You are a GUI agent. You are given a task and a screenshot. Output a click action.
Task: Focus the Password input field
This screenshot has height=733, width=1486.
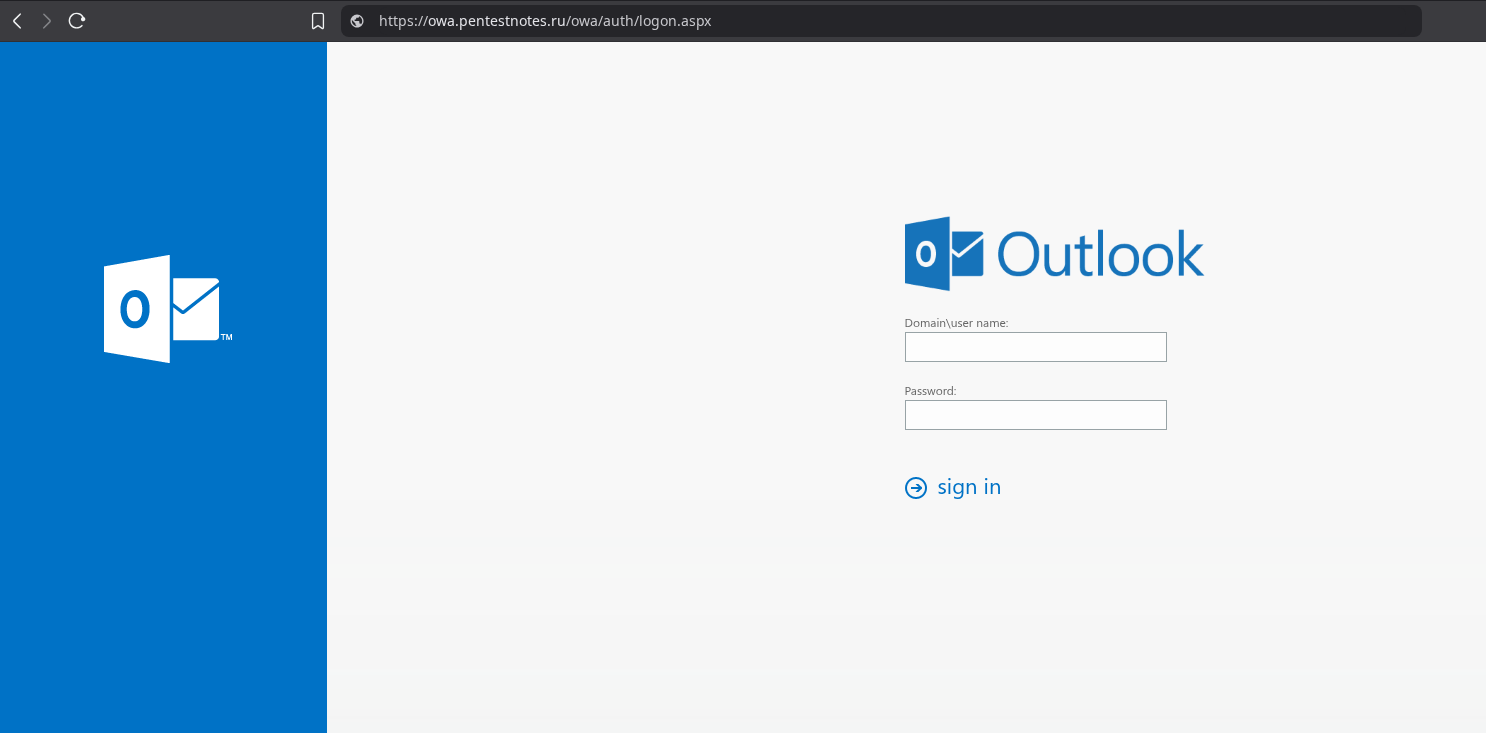(x=1035, y=415)
